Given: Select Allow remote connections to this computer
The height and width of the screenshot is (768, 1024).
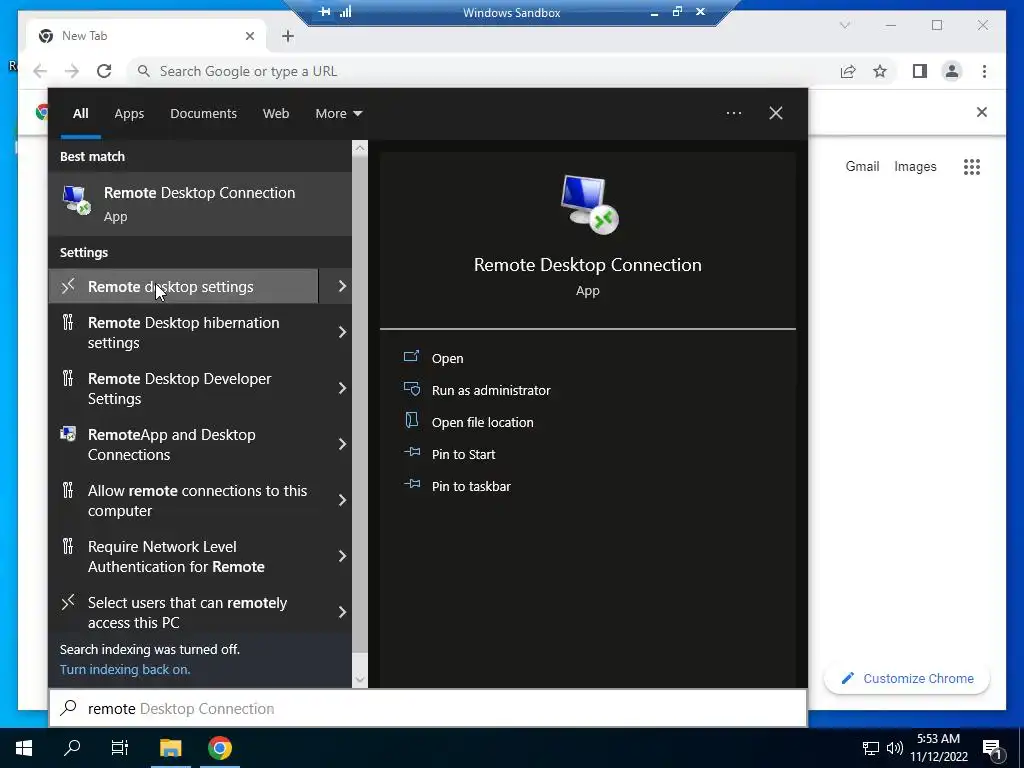Looking at the screenshot, I should click(x=184, y=500).
